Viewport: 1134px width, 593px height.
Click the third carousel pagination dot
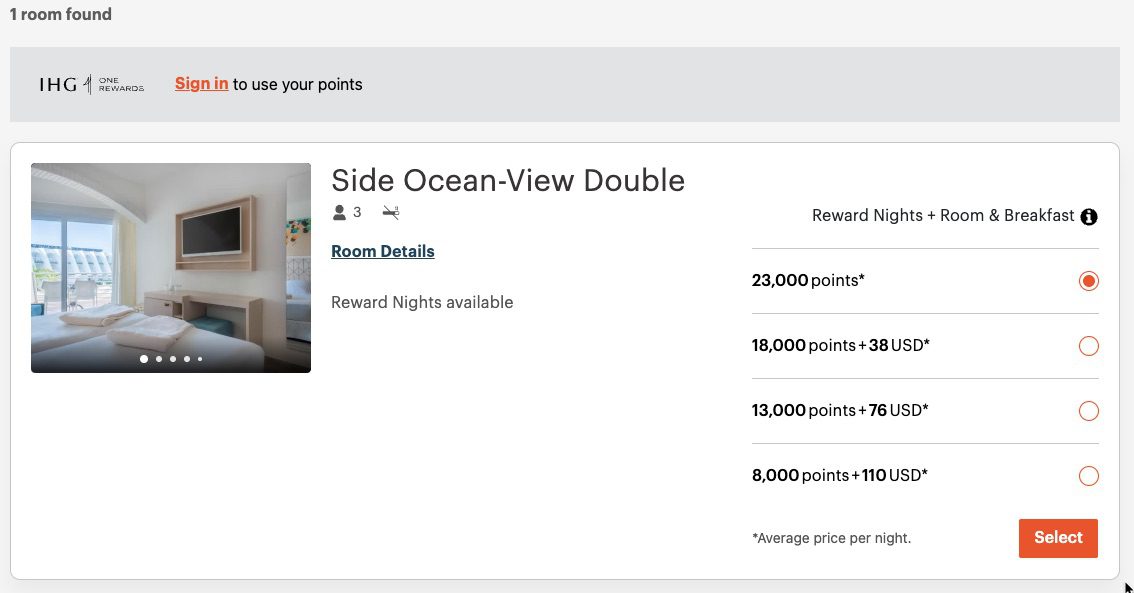[x=171, y=358]
